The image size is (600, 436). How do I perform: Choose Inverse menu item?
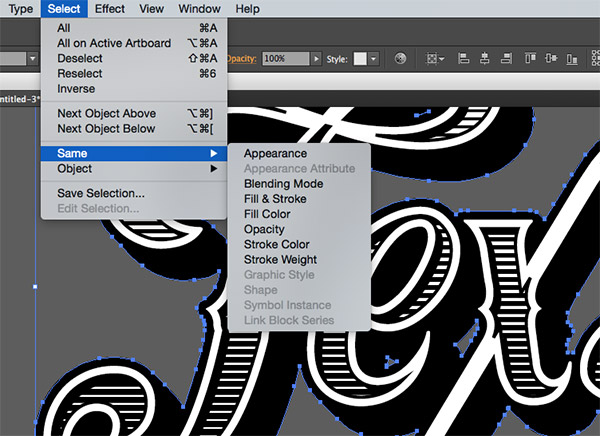pyautogui.click(x=134, y=89)
